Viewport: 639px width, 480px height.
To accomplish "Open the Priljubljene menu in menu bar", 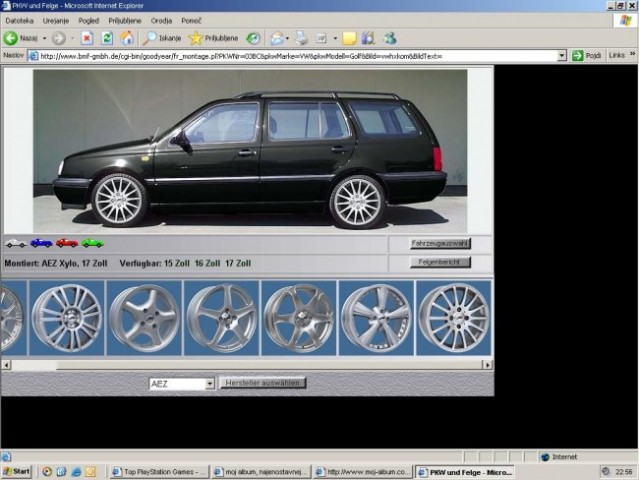I will point(125,20).
